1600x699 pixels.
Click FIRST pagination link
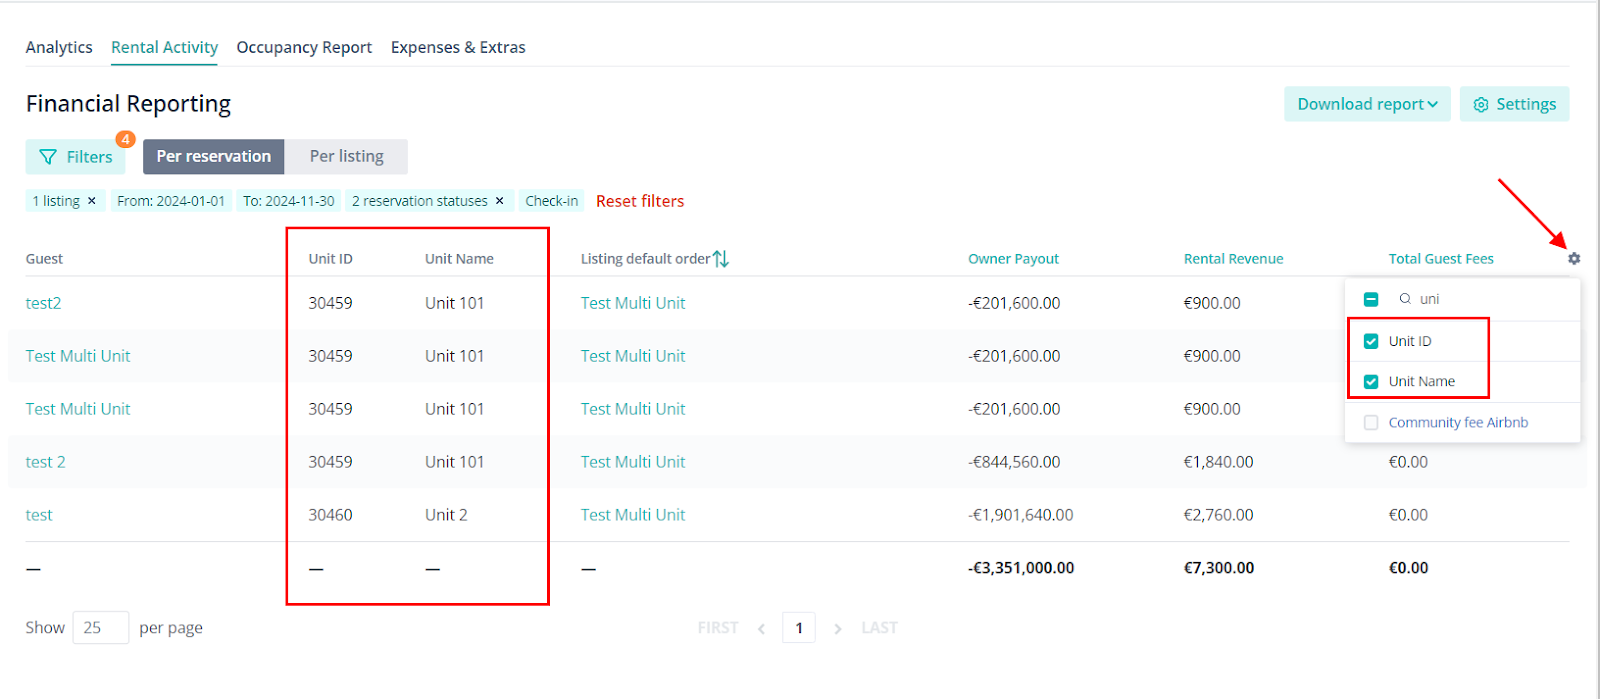click(718, 628)
